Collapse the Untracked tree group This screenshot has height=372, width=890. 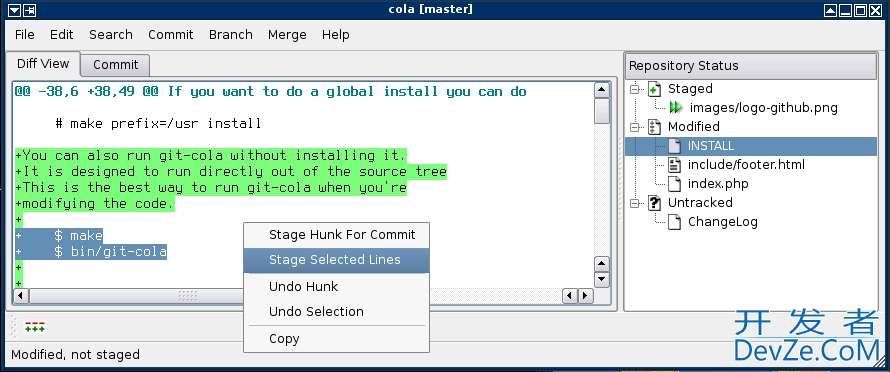pyautogui.click(x=635, y=203)
